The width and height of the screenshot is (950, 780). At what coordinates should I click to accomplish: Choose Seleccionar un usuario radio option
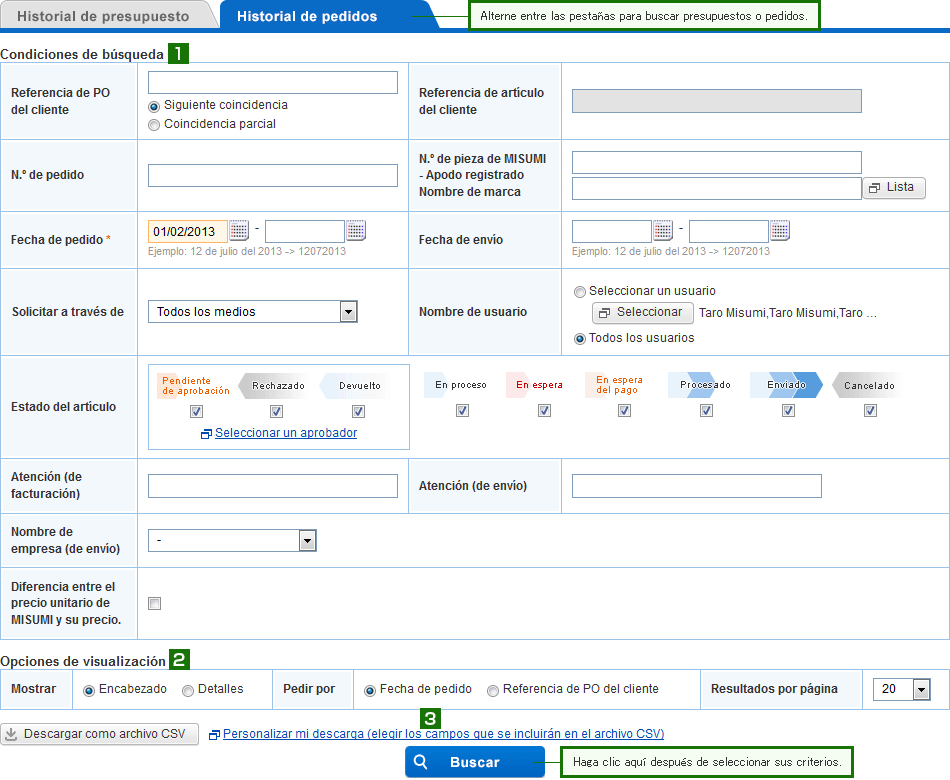pos(580,292)
